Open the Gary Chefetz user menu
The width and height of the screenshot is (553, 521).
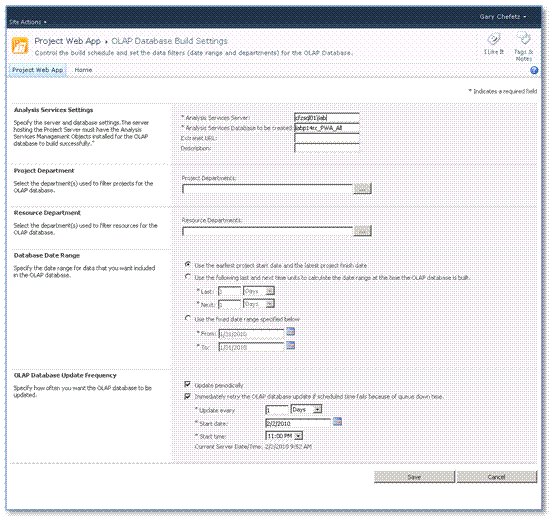pyautogui.click(x=503, y=17)
